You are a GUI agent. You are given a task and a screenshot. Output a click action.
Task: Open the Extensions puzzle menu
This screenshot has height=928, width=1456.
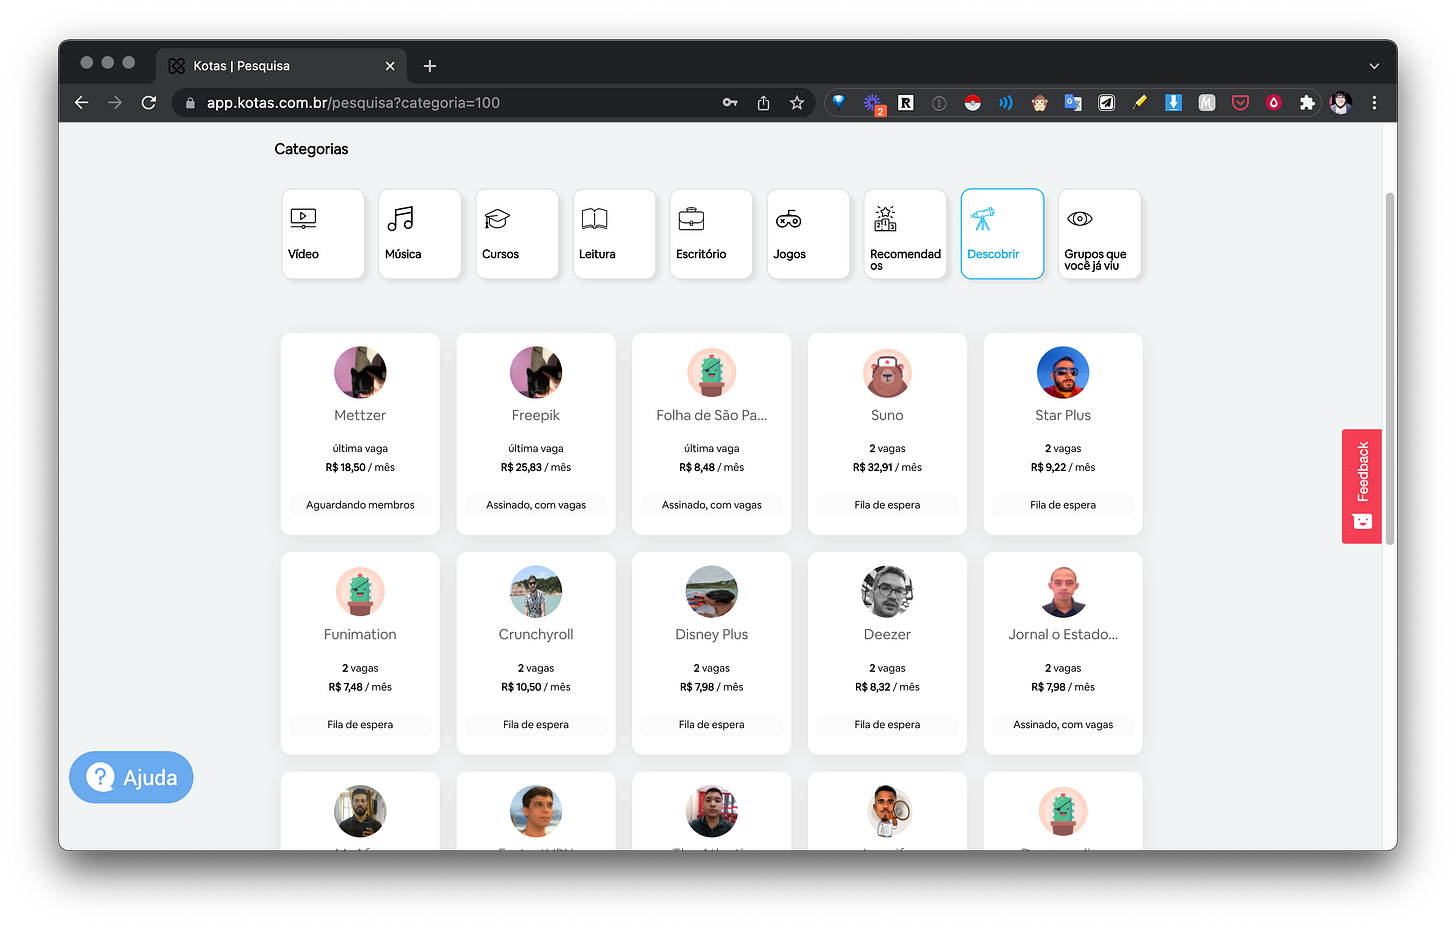pyautogui.click(x=1307, y=102)
